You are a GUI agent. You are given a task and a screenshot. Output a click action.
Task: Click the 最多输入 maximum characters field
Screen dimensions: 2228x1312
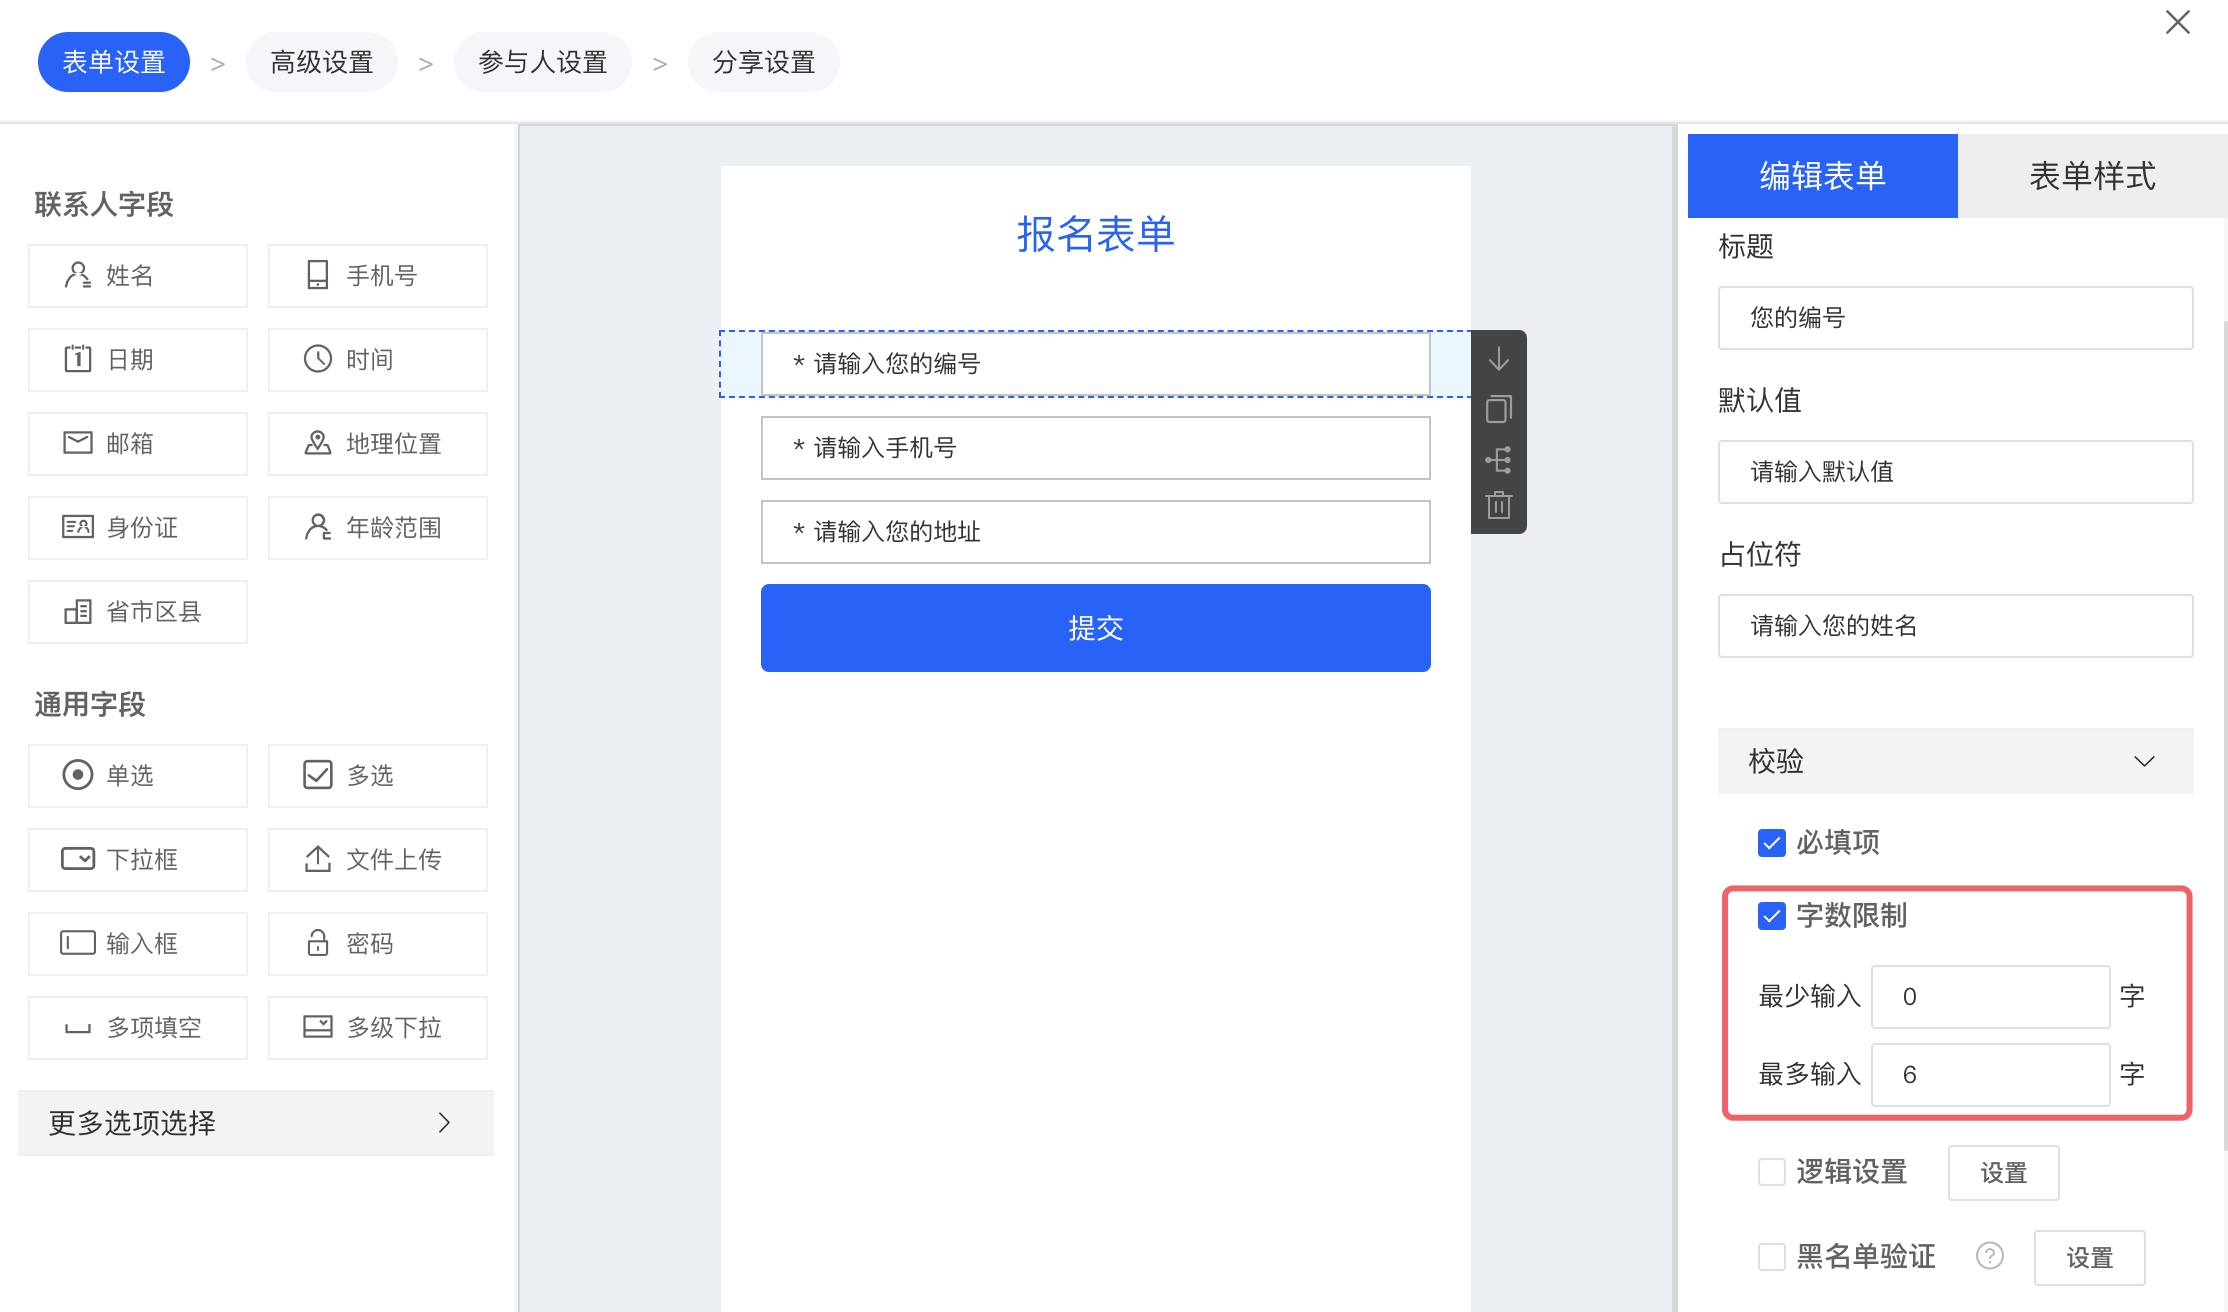pyautogui.click(x=1991, y=1075)
